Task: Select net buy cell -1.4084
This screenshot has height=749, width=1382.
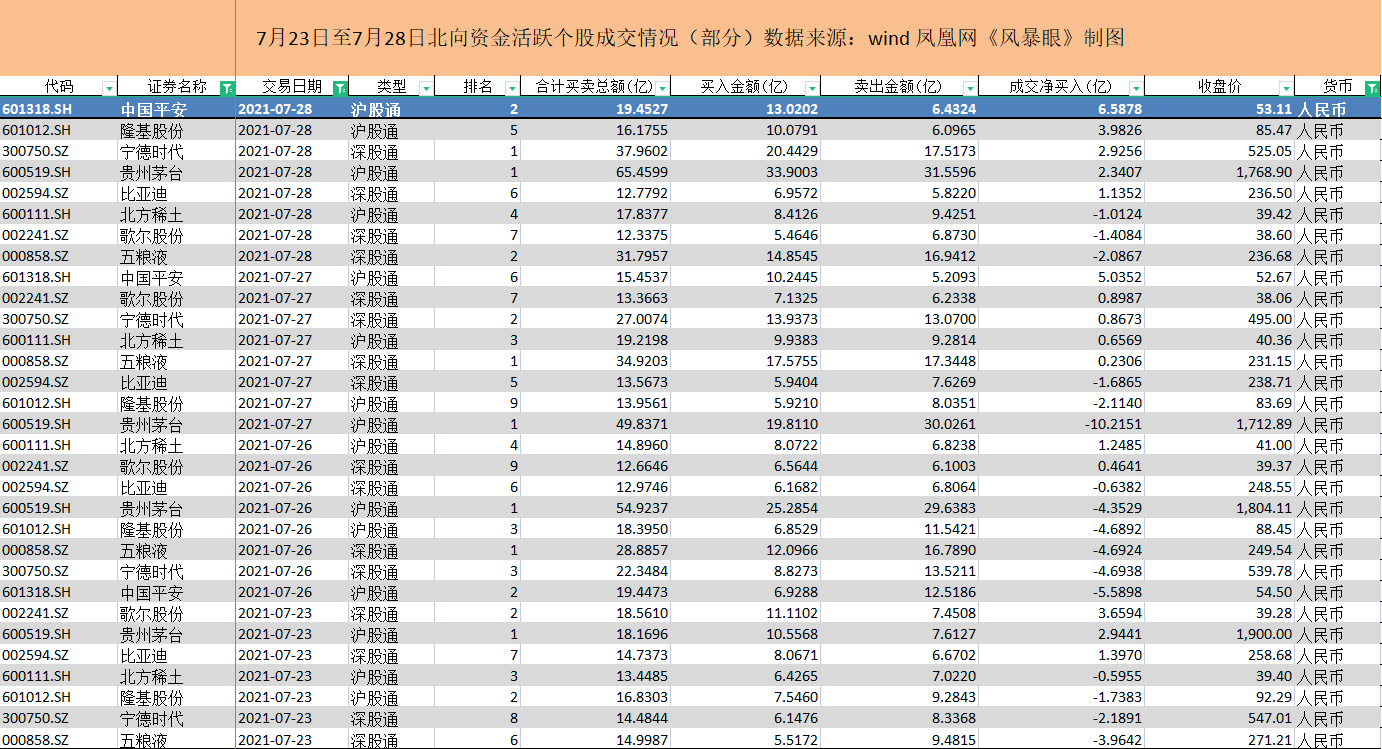Action: pos(1061,235)
